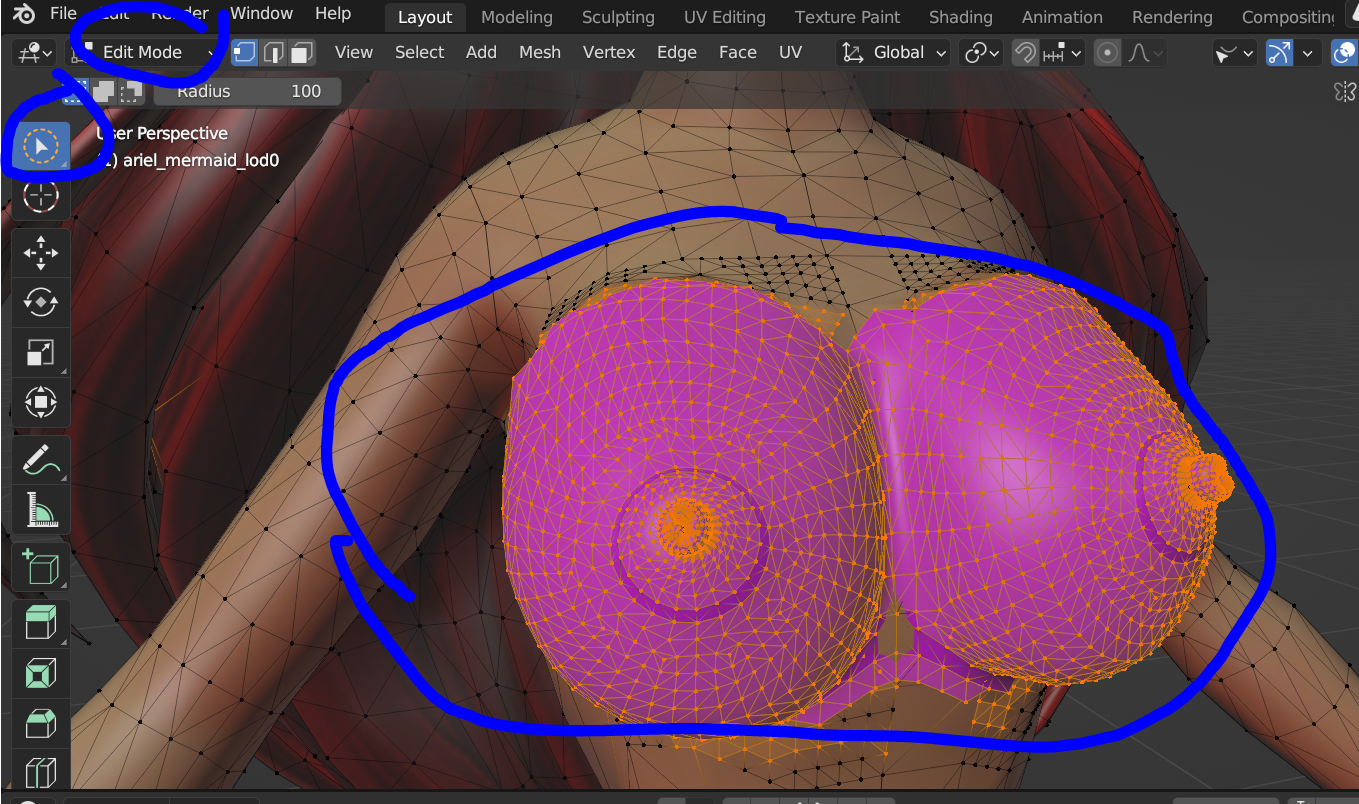Switch to face select mode
The image size is (1359, 804).
302,53
